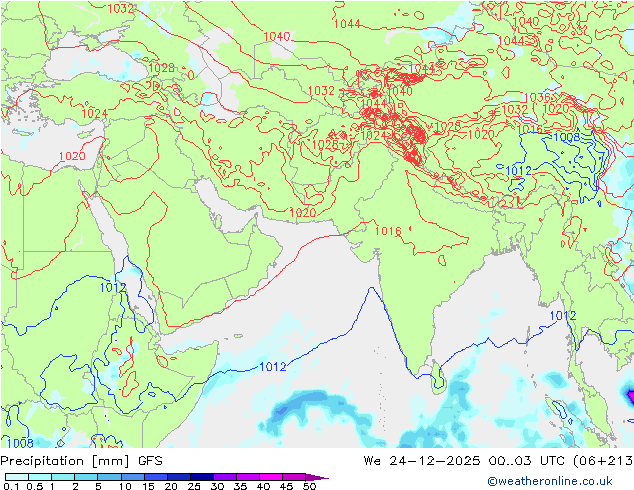
Task: Click the 0.5–1 mm legend swatch
Action: 40,477
